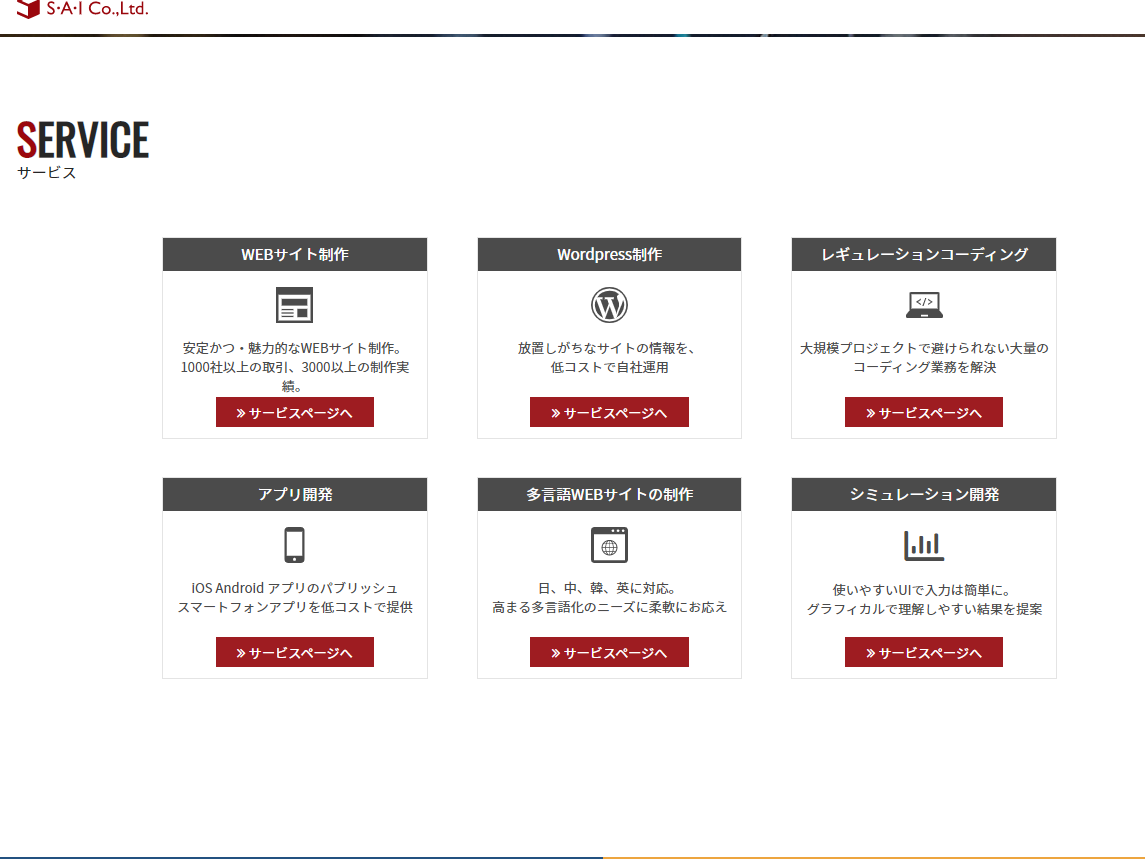The height and width of the screenshot is (859, 1145).
Task: Open the WEBサイト制作 service page button
Action: tap(294, 412)
